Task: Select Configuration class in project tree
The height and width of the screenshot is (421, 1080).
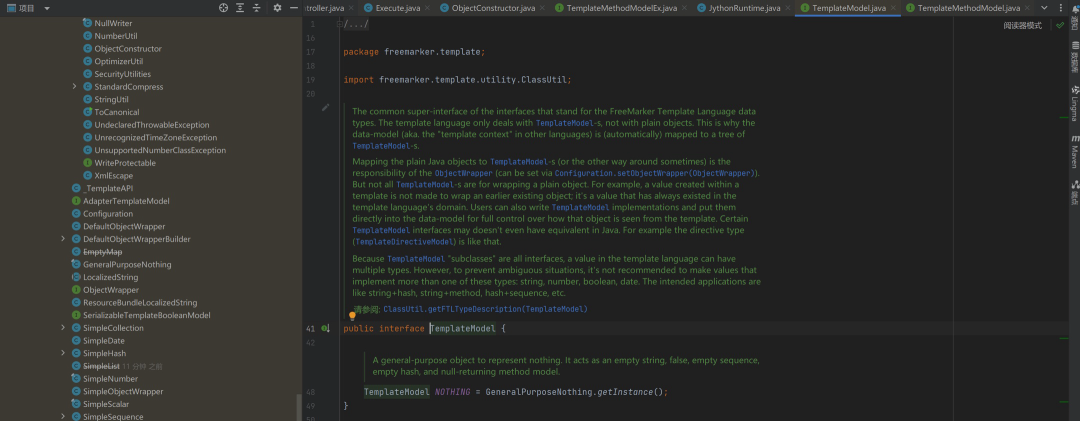Action: tap(107, 214)
